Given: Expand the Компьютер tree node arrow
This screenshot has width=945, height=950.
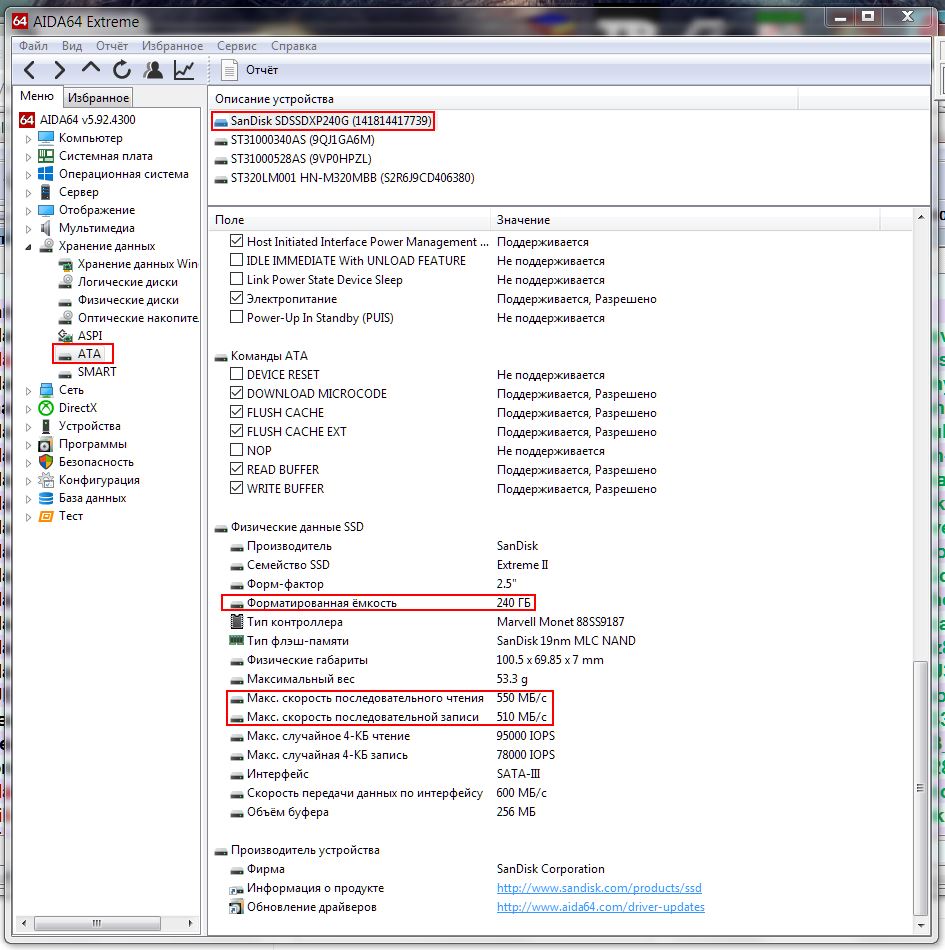Looking at the screenshot, I should (x=28, y=139).
